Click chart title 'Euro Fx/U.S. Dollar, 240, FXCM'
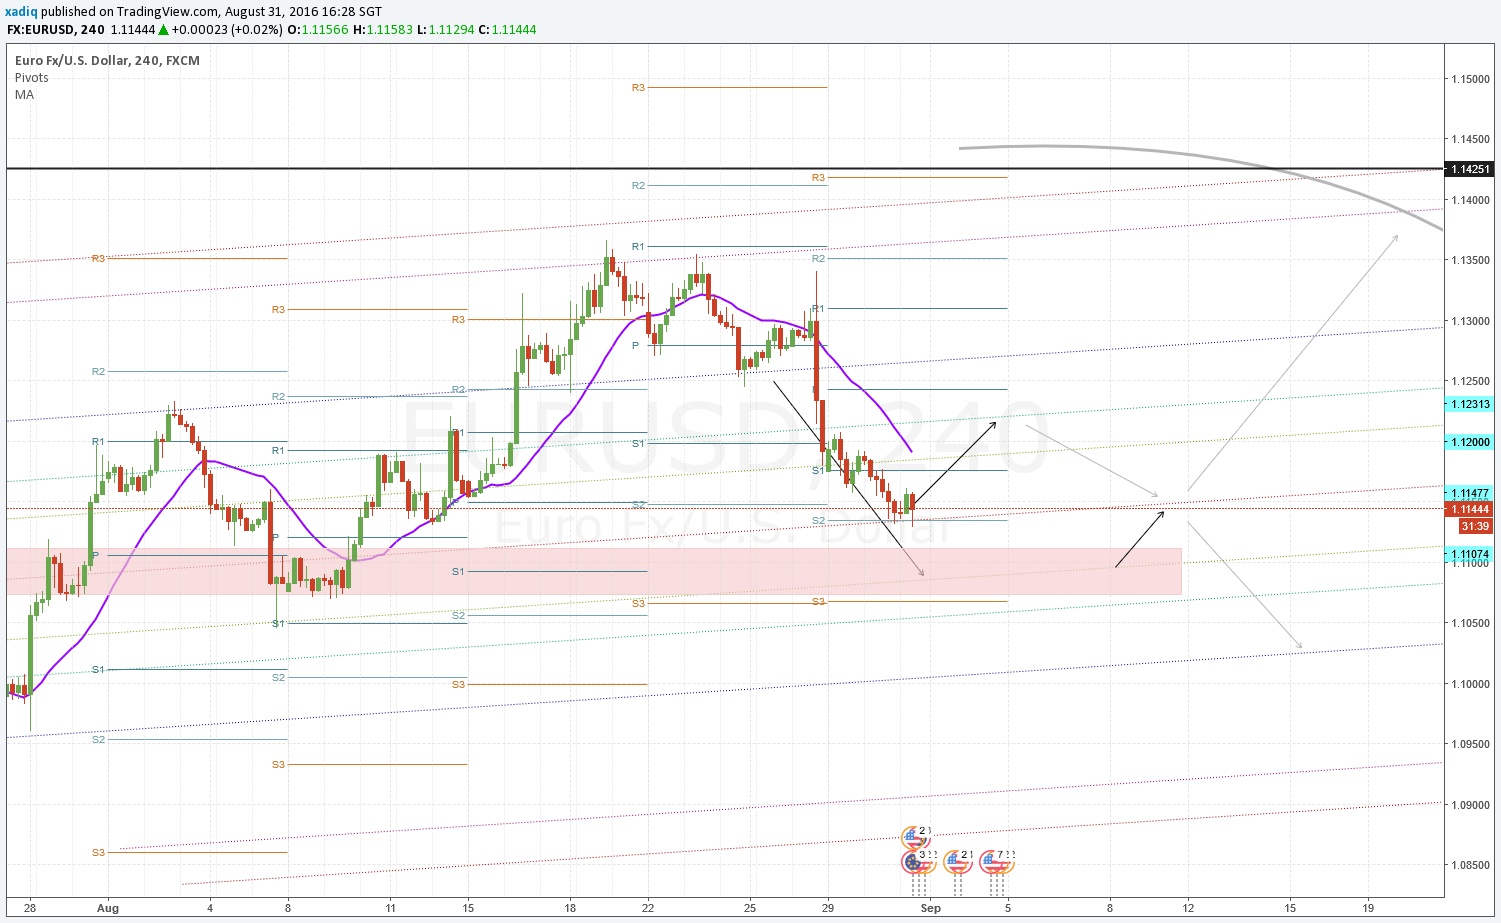 tap(107, 60)
